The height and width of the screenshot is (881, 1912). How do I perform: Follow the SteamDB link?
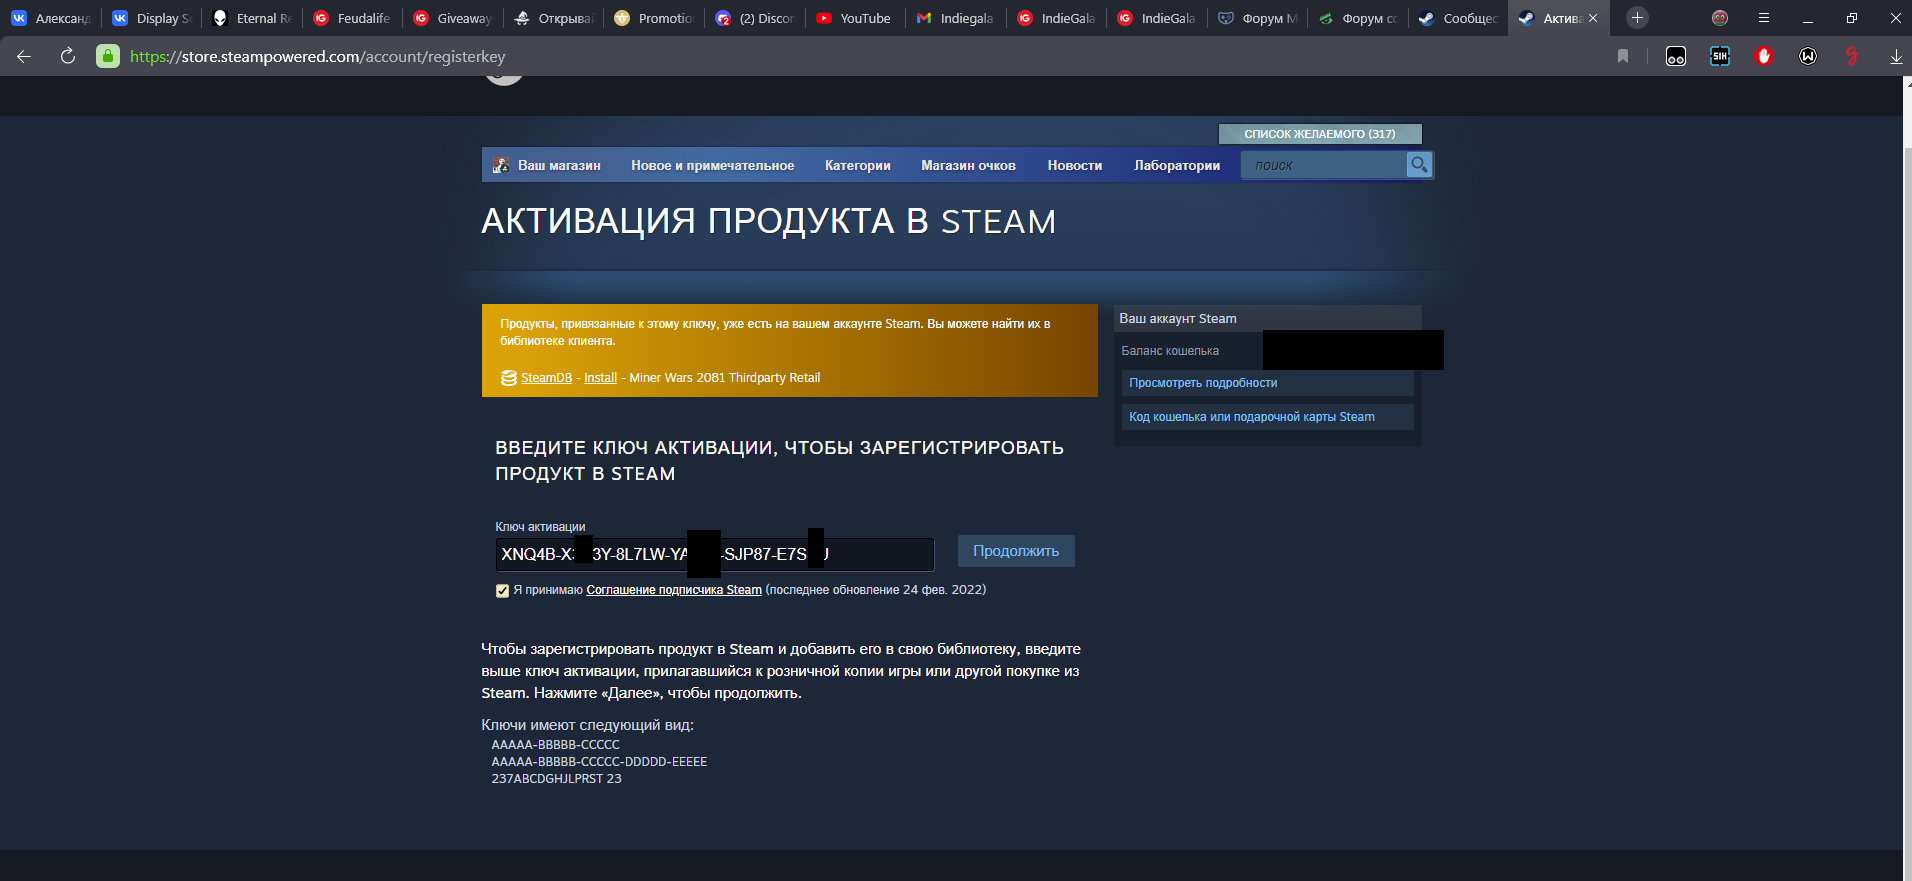[547, 378]
